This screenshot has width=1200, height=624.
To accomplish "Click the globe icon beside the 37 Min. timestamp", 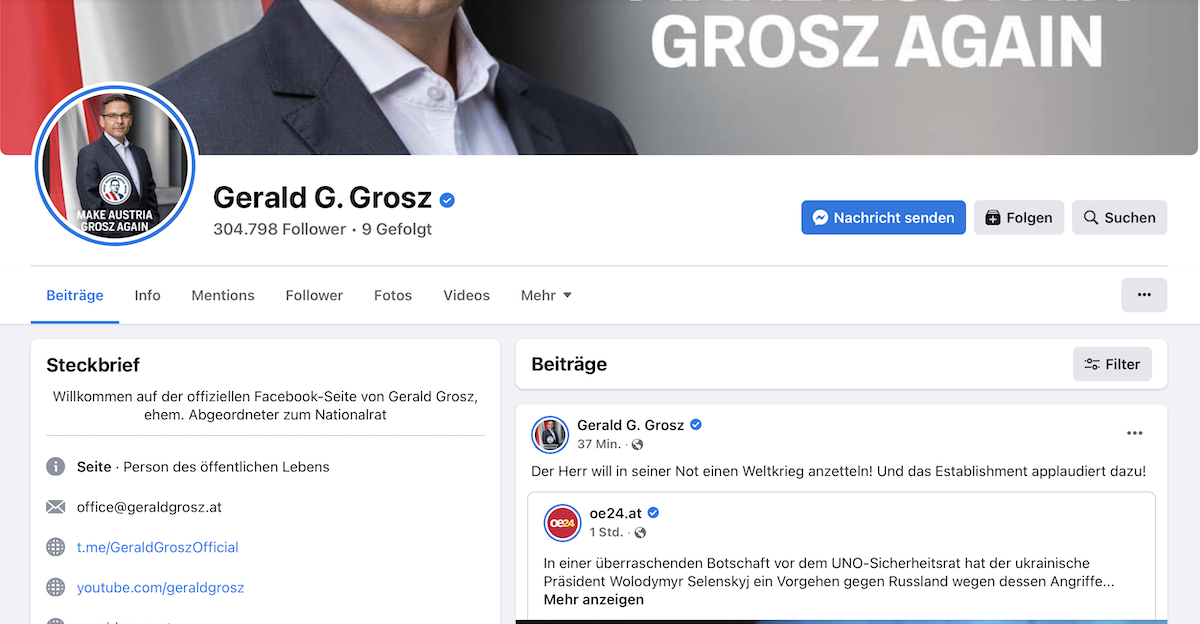I will click(637, 444).
